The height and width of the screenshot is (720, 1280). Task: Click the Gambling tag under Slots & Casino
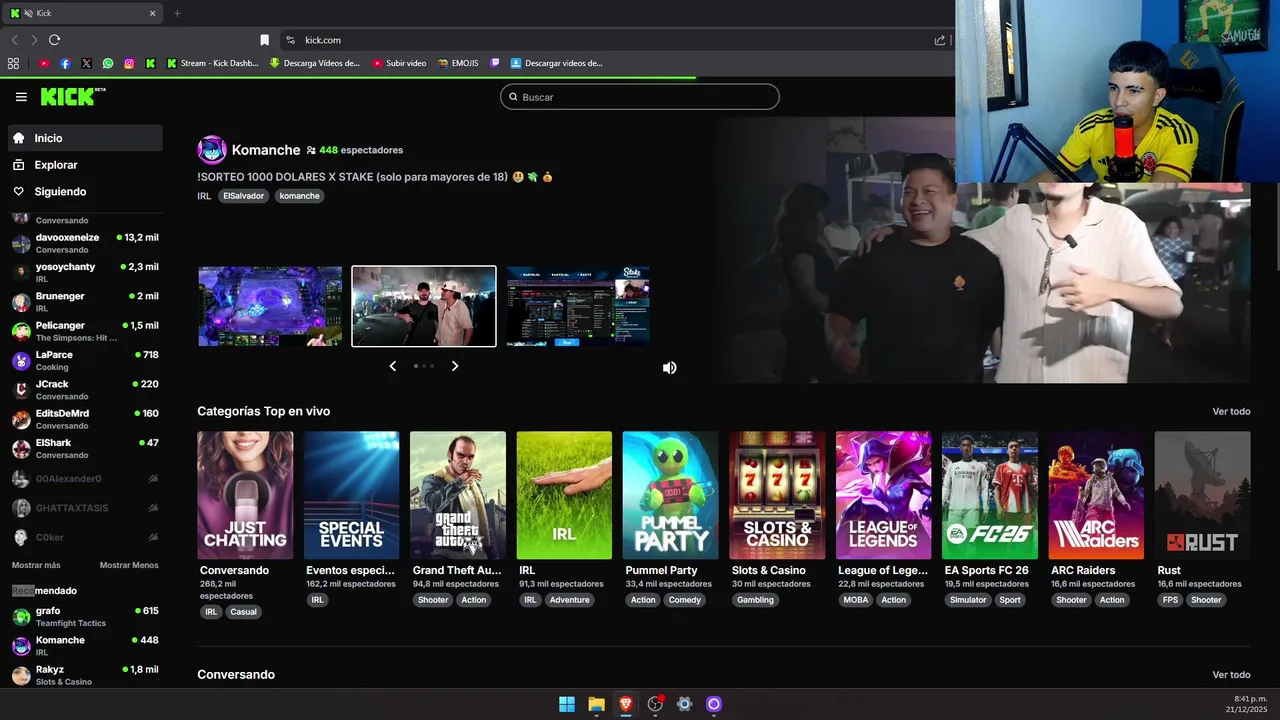coord(755,600)
